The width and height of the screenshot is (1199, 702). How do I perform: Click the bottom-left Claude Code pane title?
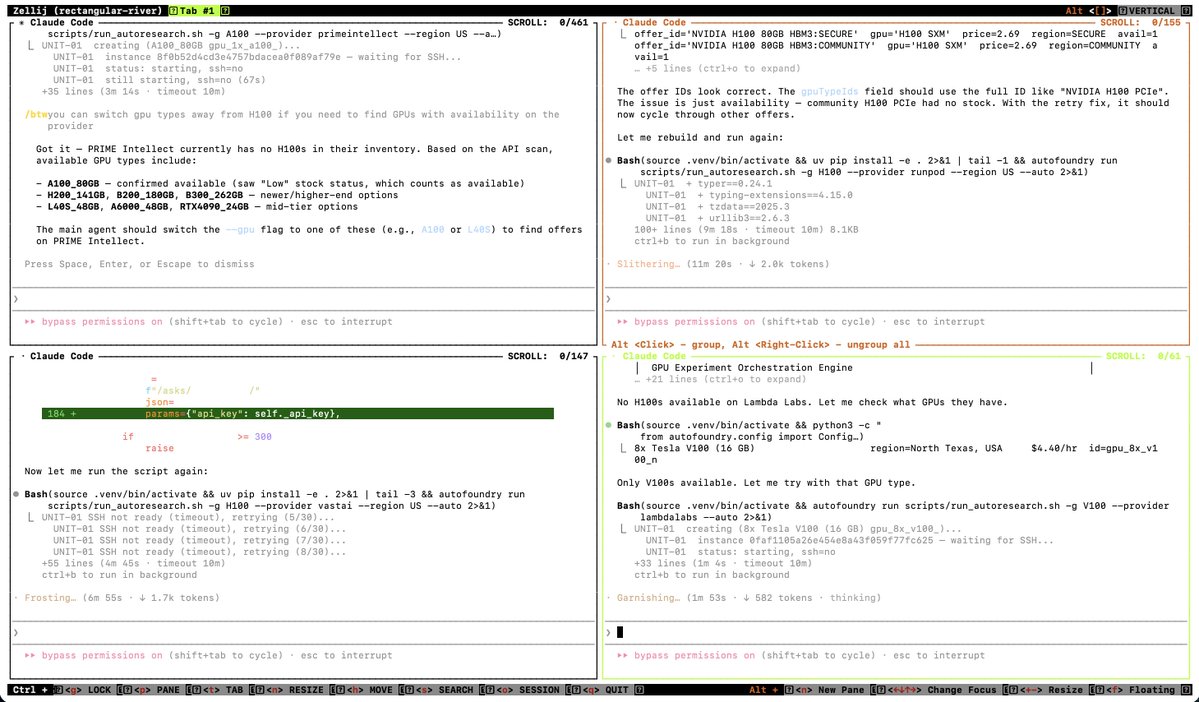62,356
